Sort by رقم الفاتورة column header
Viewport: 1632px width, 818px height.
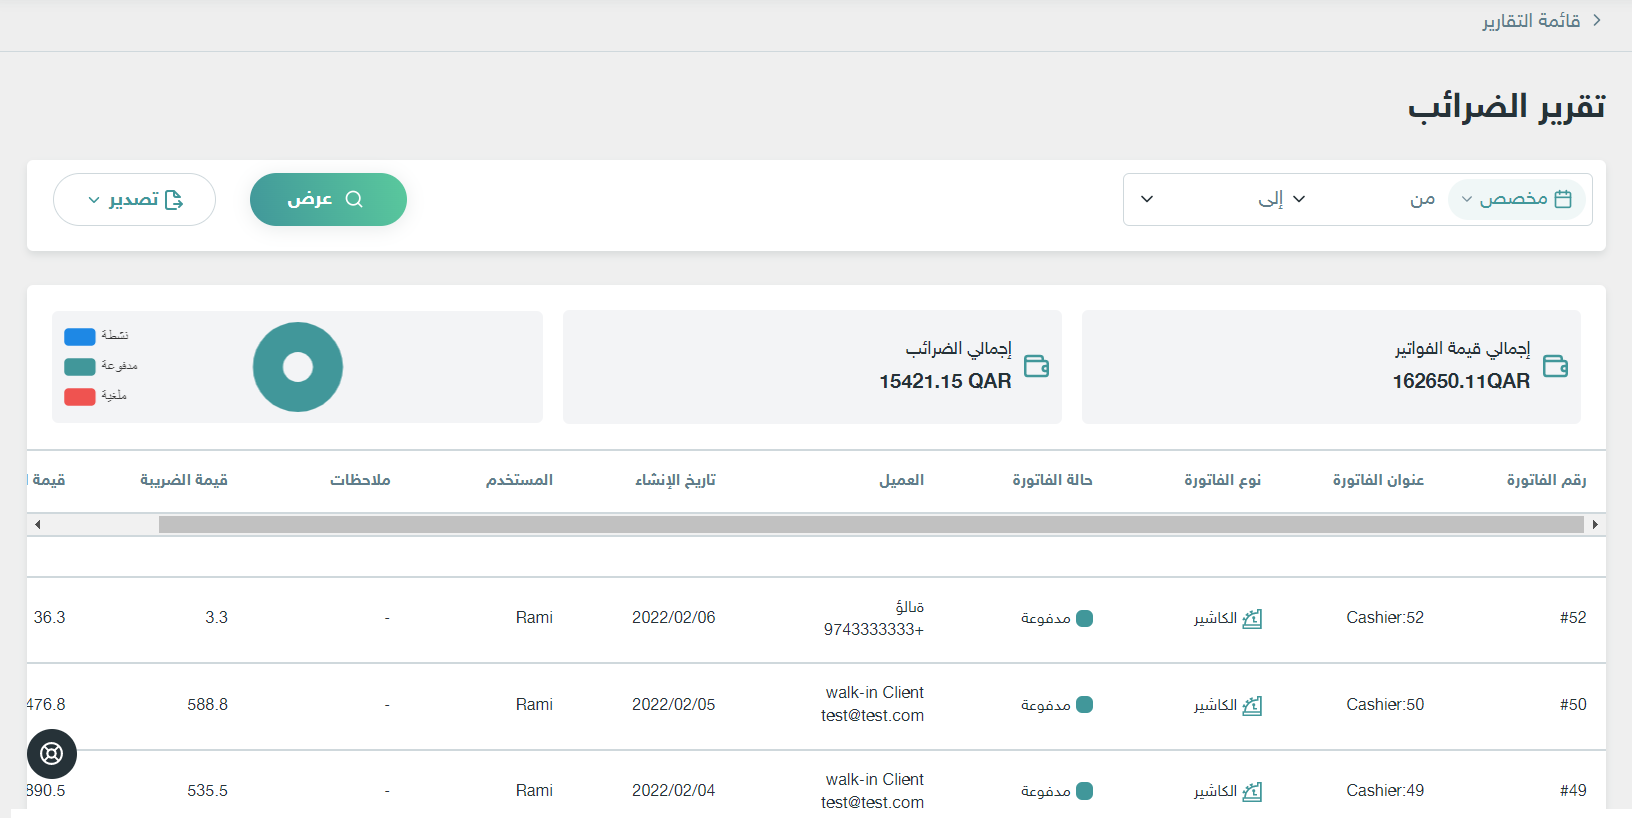point(1547,480)
